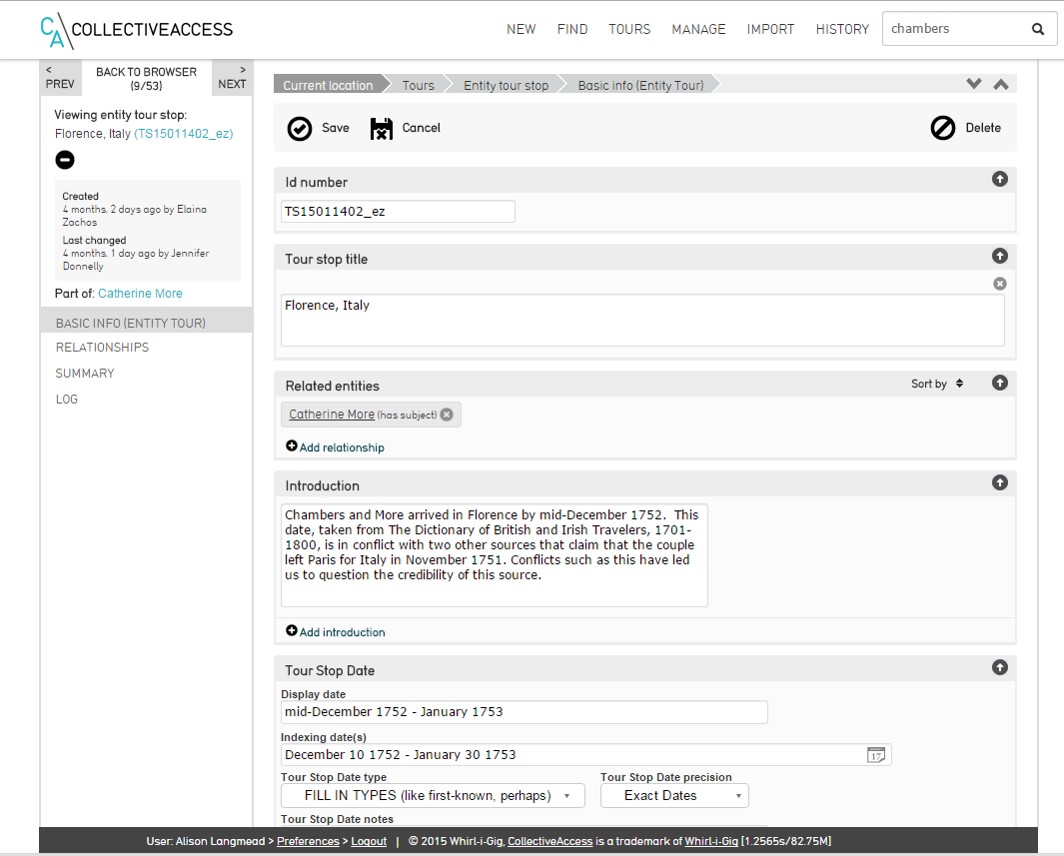Open the Whirl-i-Gig footer link
Screen dimensions: 1064x856
point(711,841)
